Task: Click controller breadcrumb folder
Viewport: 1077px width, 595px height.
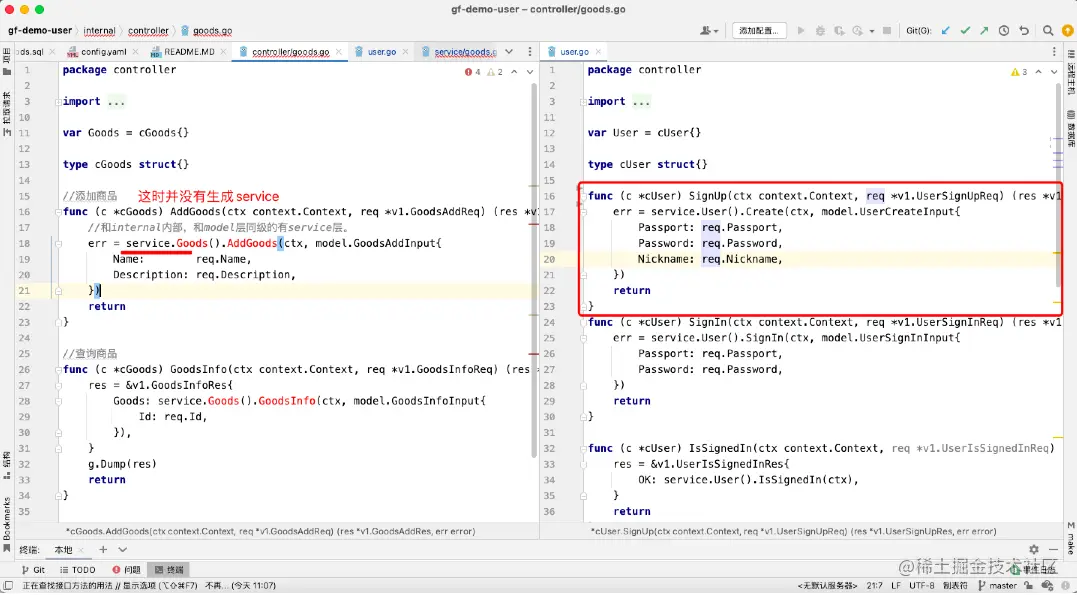Action: [148, 31]
